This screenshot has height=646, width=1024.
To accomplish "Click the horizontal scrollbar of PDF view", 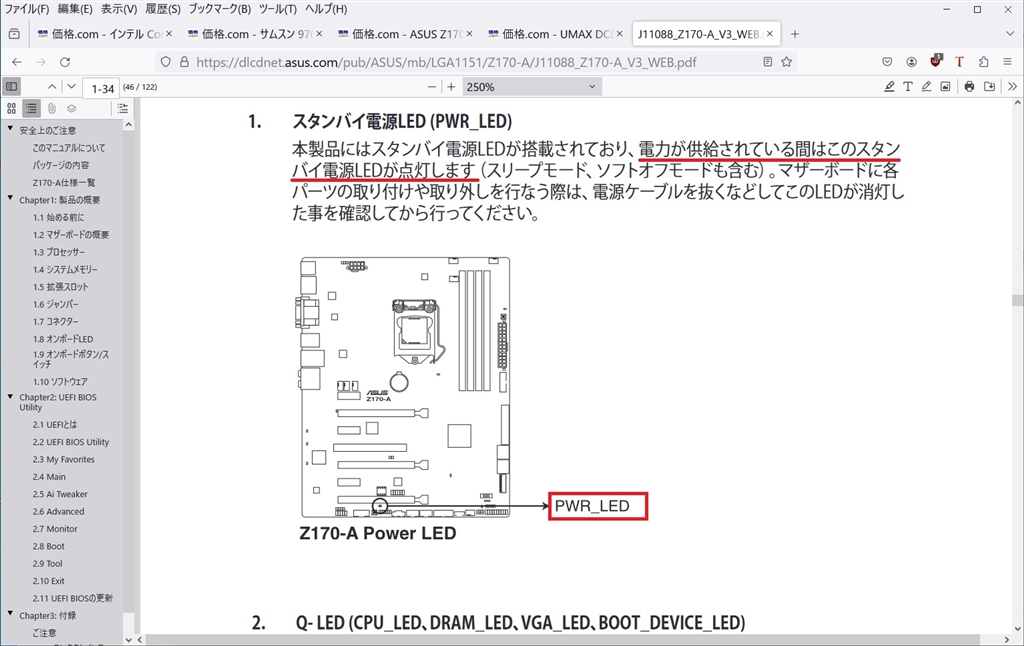I will (561, 639).
